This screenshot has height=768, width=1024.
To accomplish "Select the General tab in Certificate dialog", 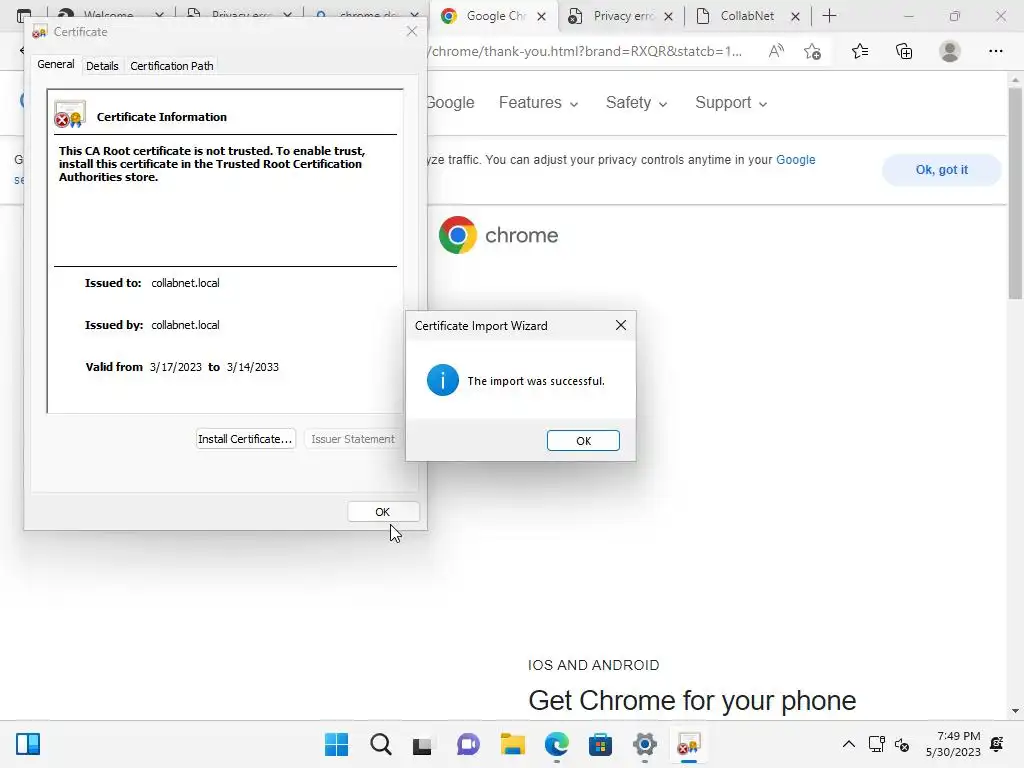I will click(x=56, y=64).
